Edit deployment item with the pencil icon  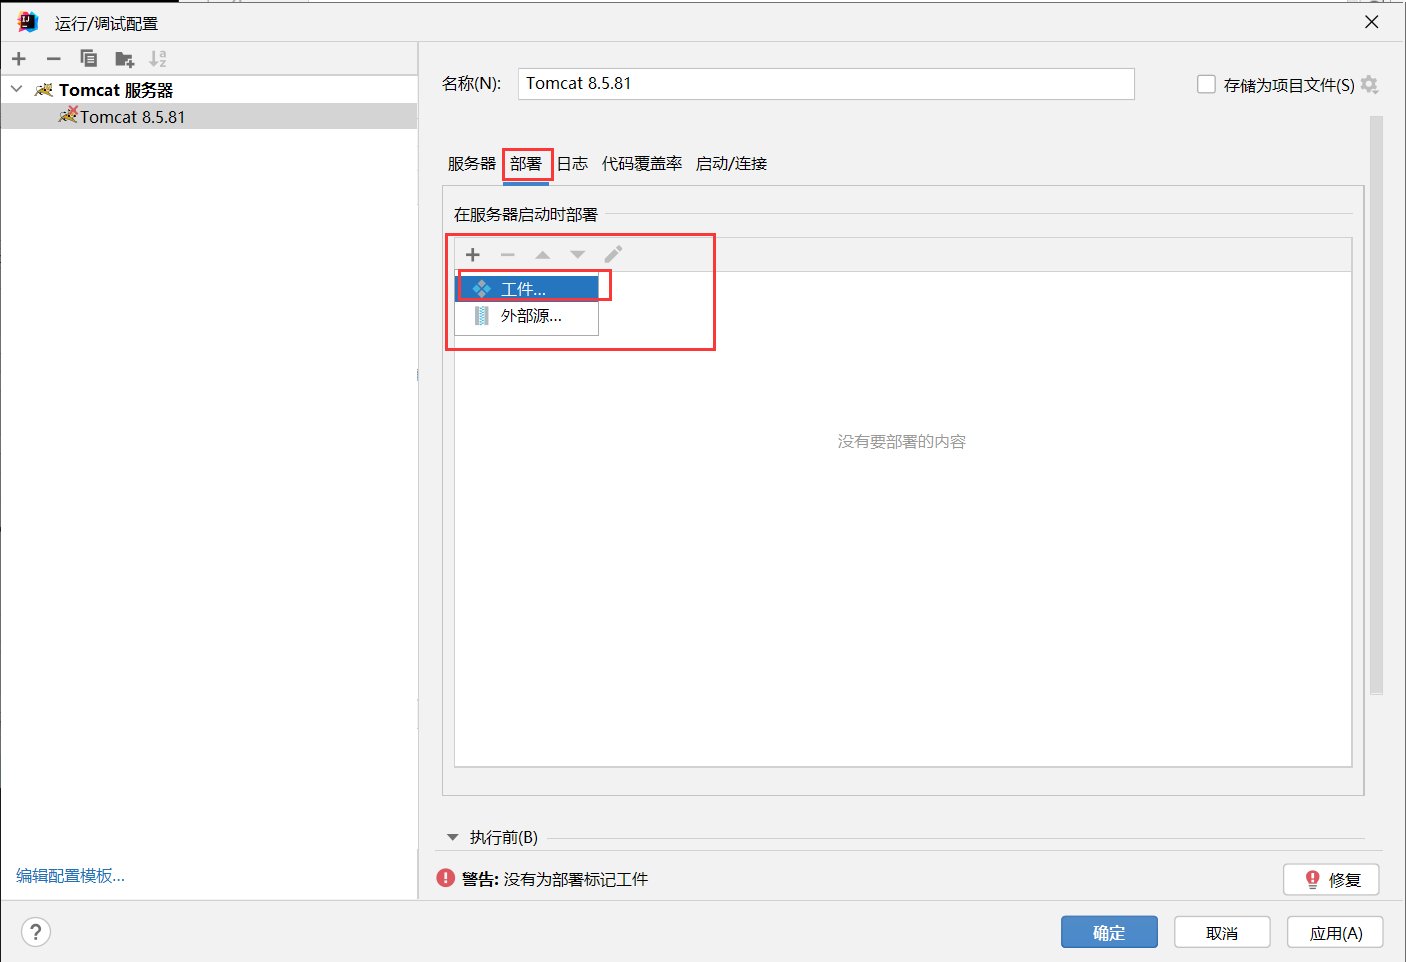[x=613, y=255]
